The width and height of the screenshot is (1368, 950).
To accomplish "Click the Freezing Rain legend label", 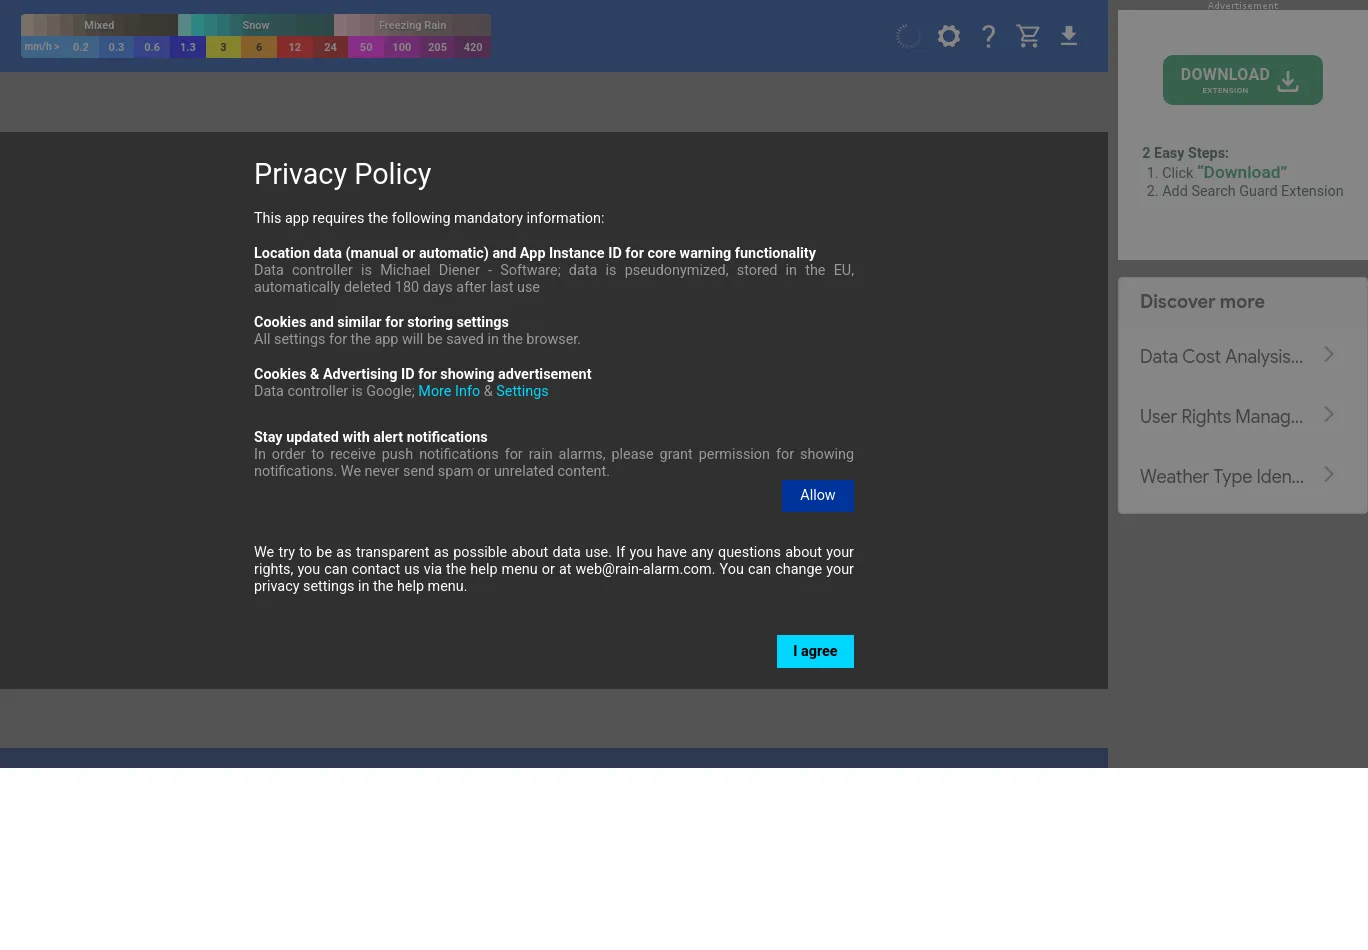I will 412,25.
